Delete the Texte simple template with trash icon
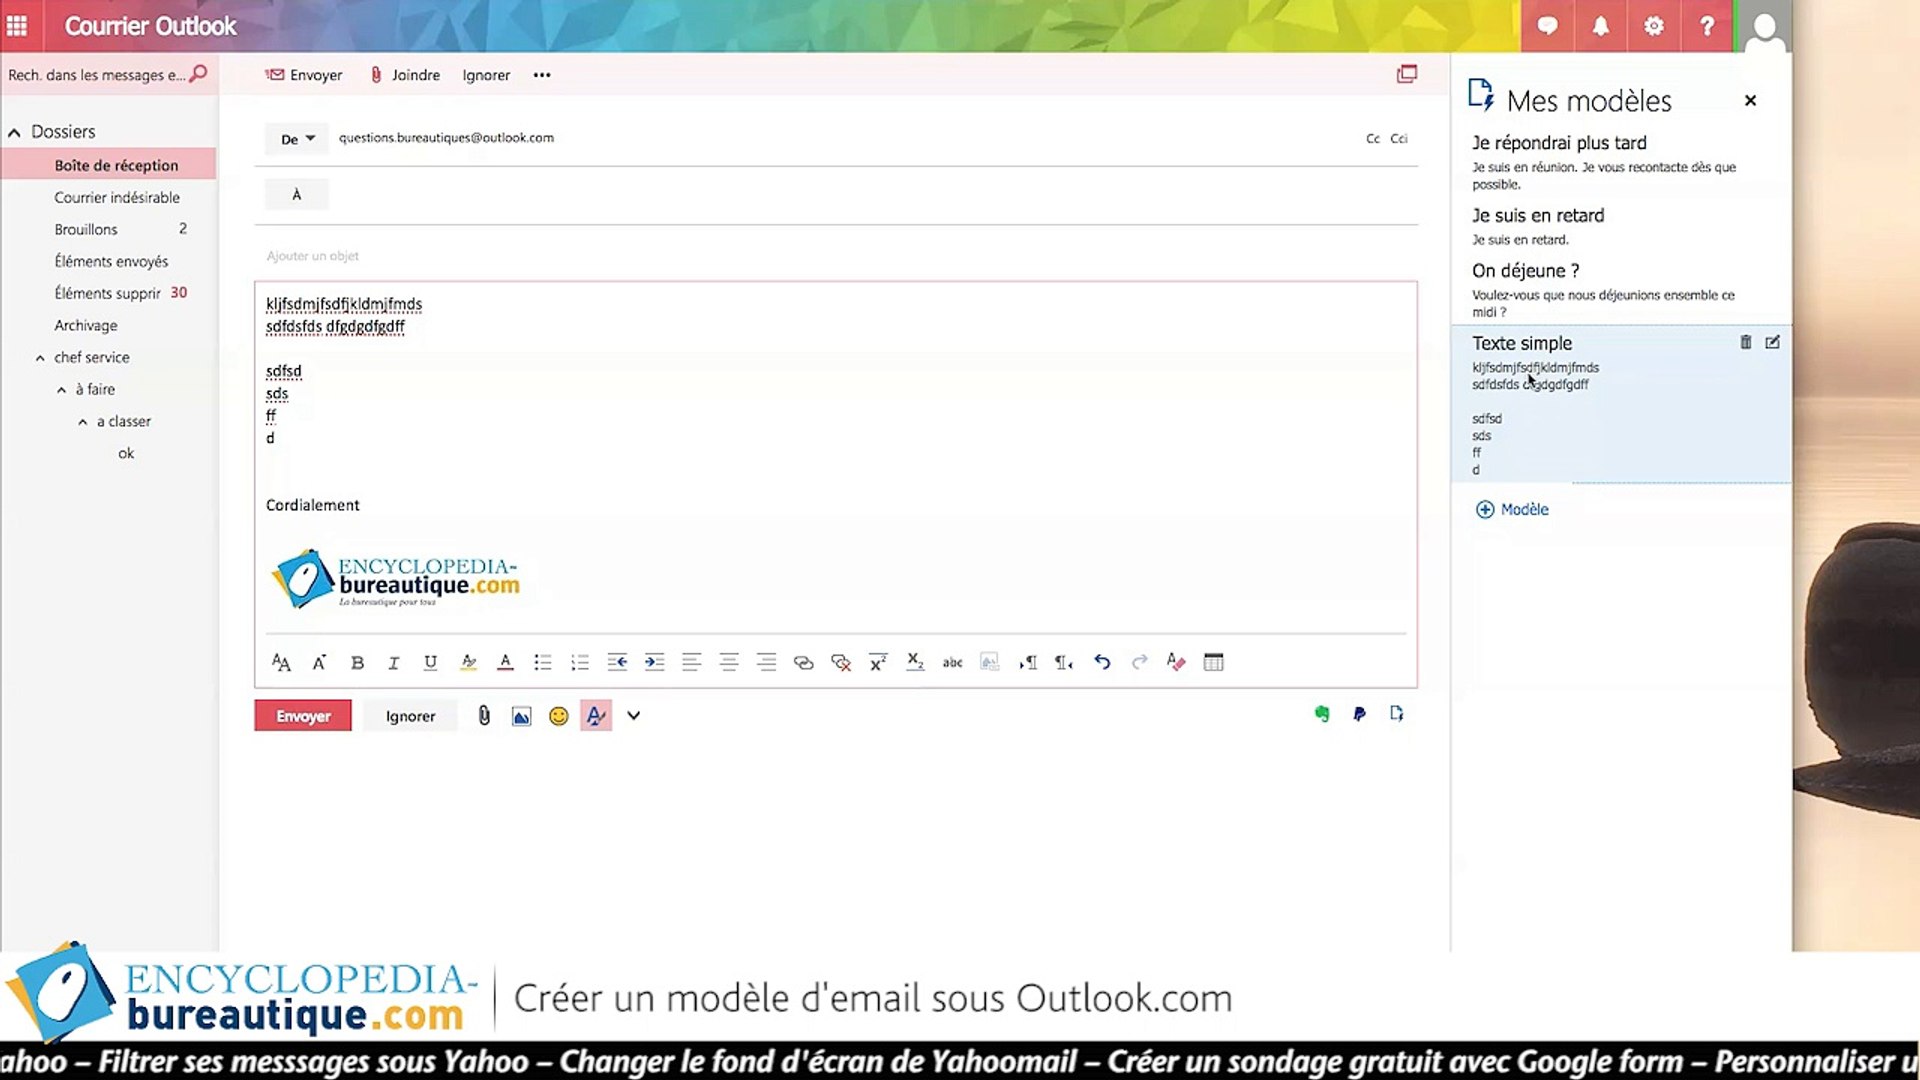 (x=1745, y=343)
